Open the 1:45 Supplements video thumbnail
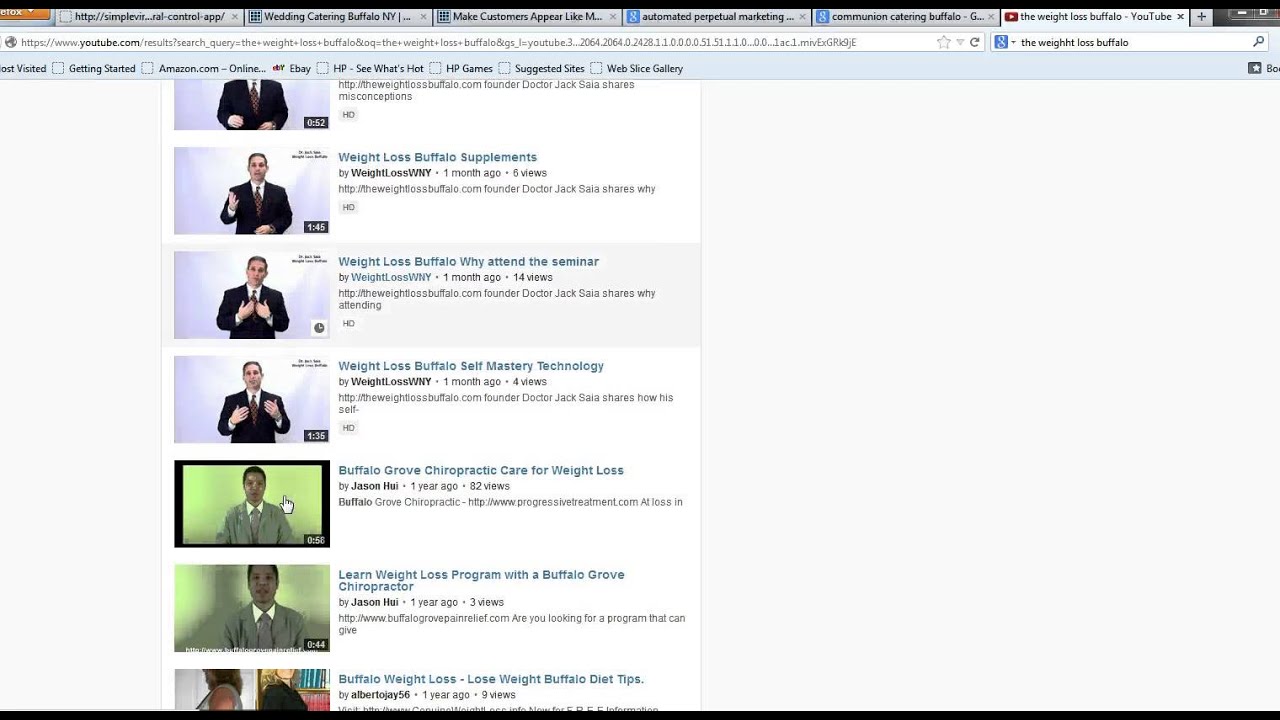 [x=252, y=191]
